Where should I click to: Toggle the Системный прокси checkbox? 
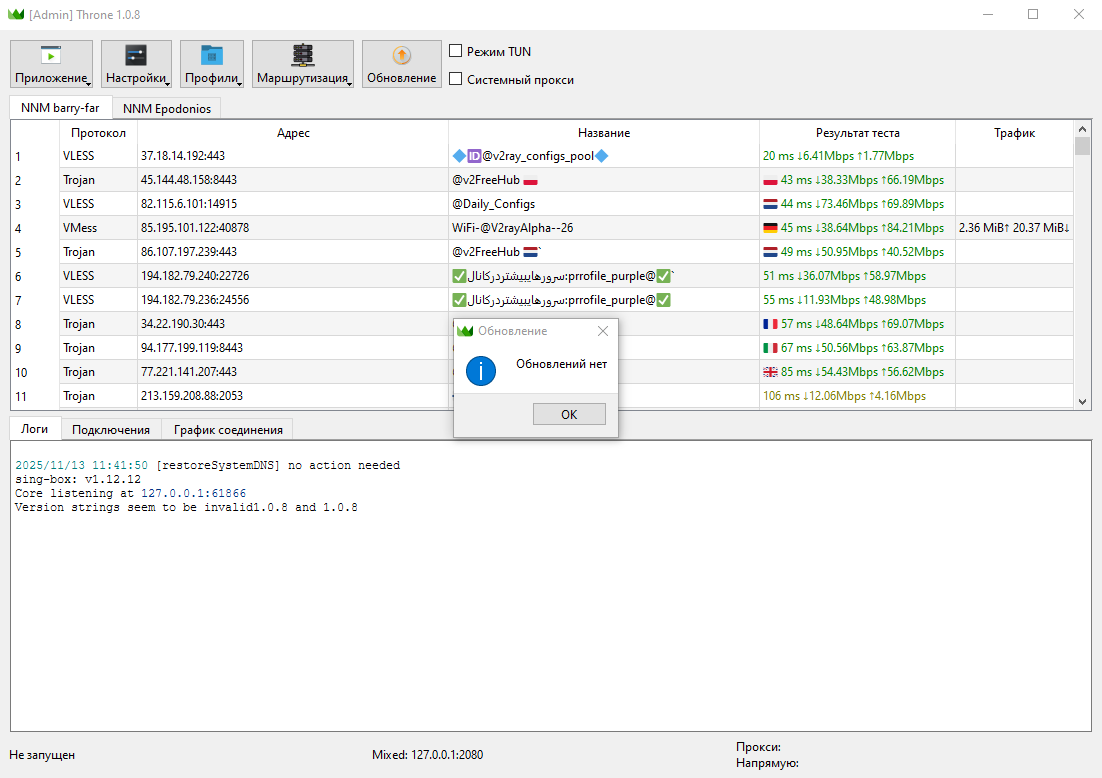[456, 79]
